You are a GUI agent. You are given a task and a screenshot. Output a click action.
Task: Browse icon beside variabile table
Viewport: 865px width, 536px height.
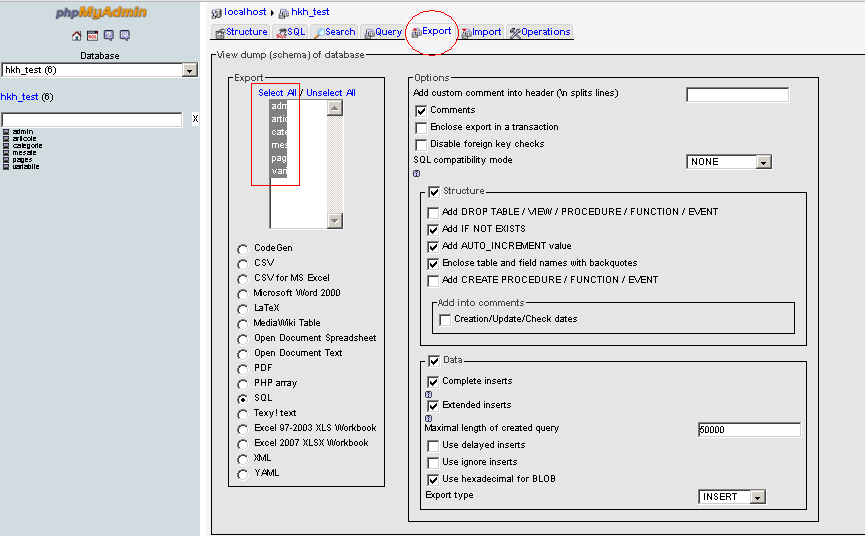point(6,167)
